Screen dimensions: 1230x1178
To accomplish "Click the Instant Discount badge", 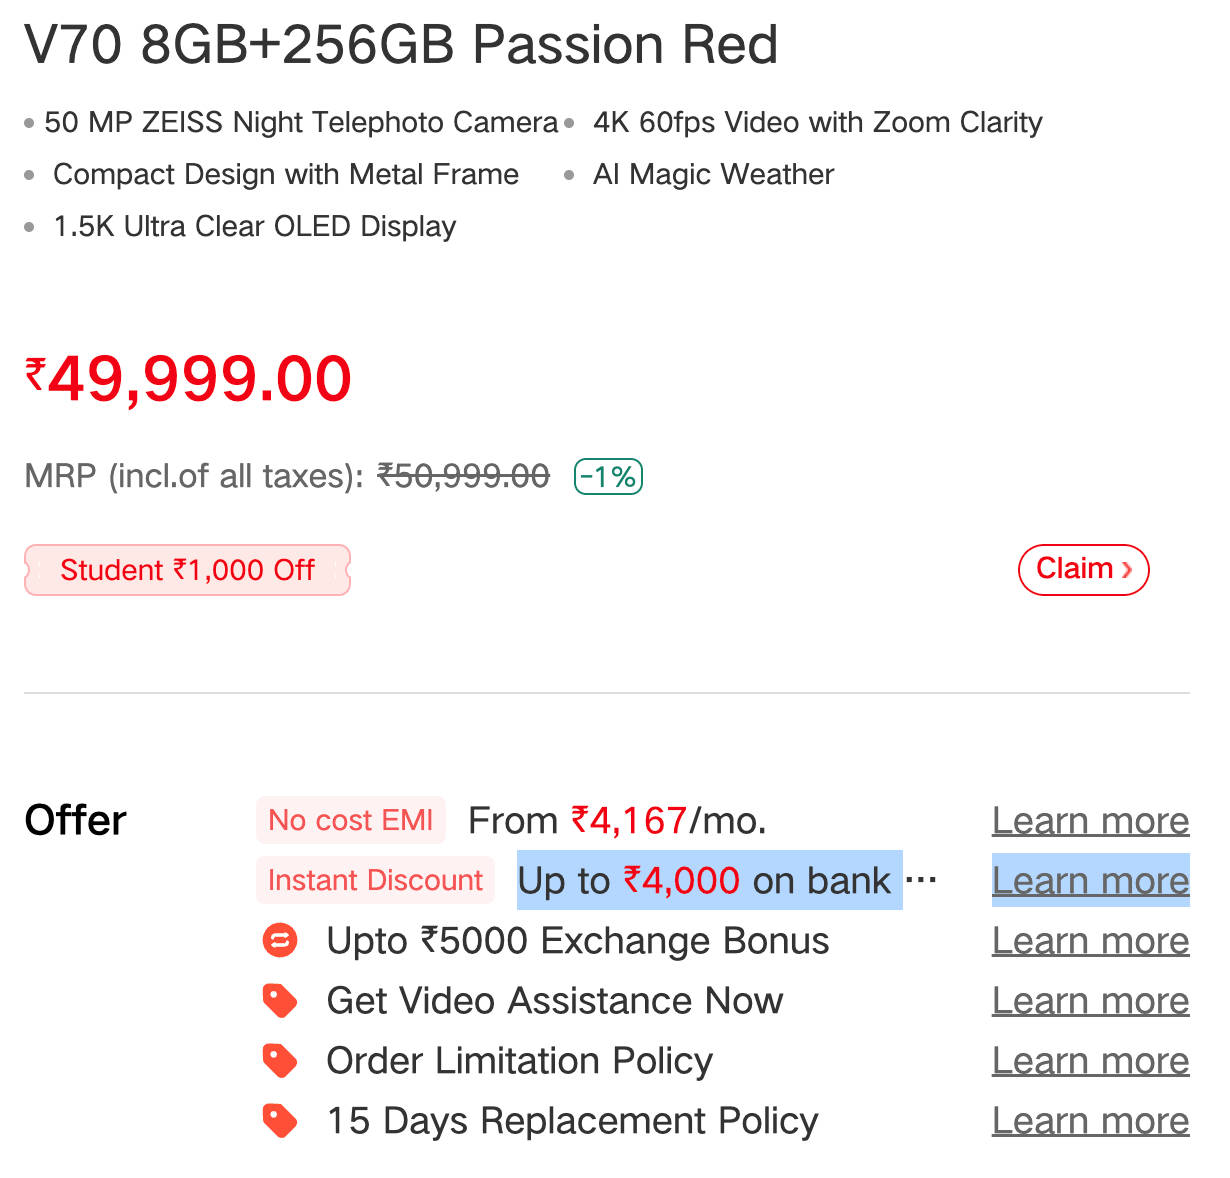I will click(x=375, y=880).
